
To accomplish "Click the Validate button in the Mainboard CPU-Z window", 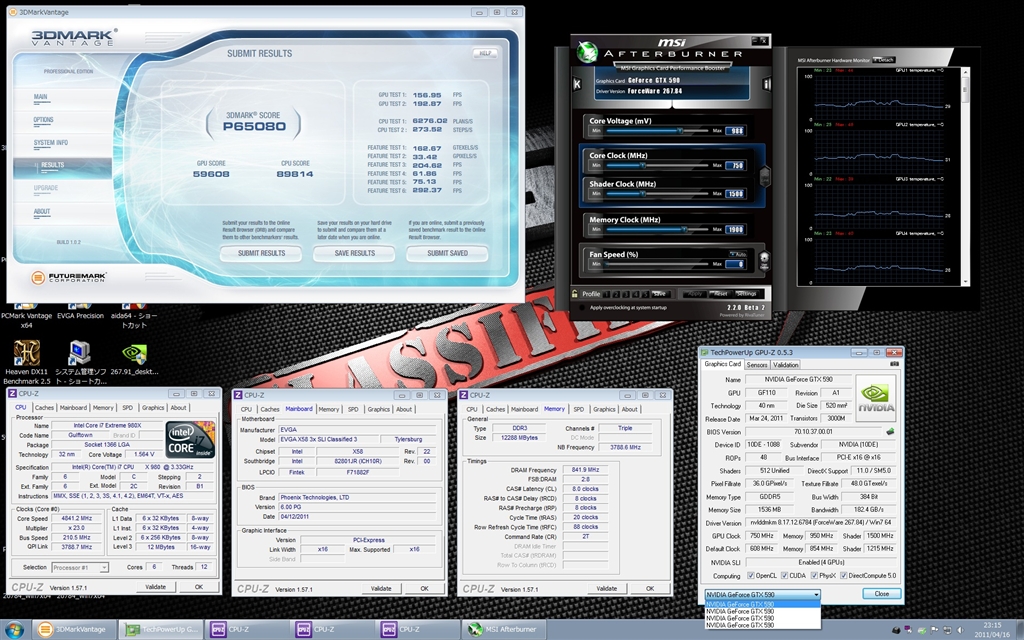I will (381, 588).
